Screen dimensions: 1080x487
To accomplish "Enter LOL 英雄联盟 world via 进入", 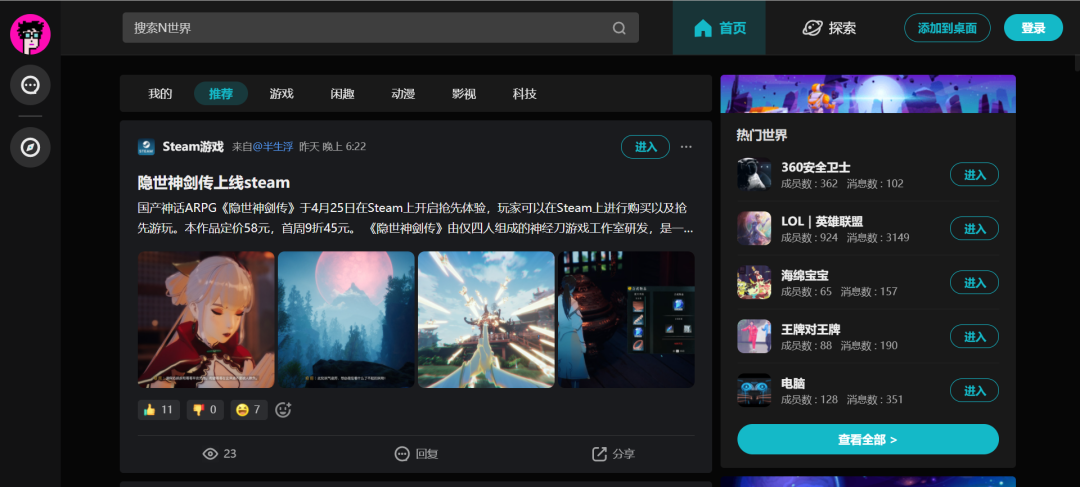I will tap(974, 228).
